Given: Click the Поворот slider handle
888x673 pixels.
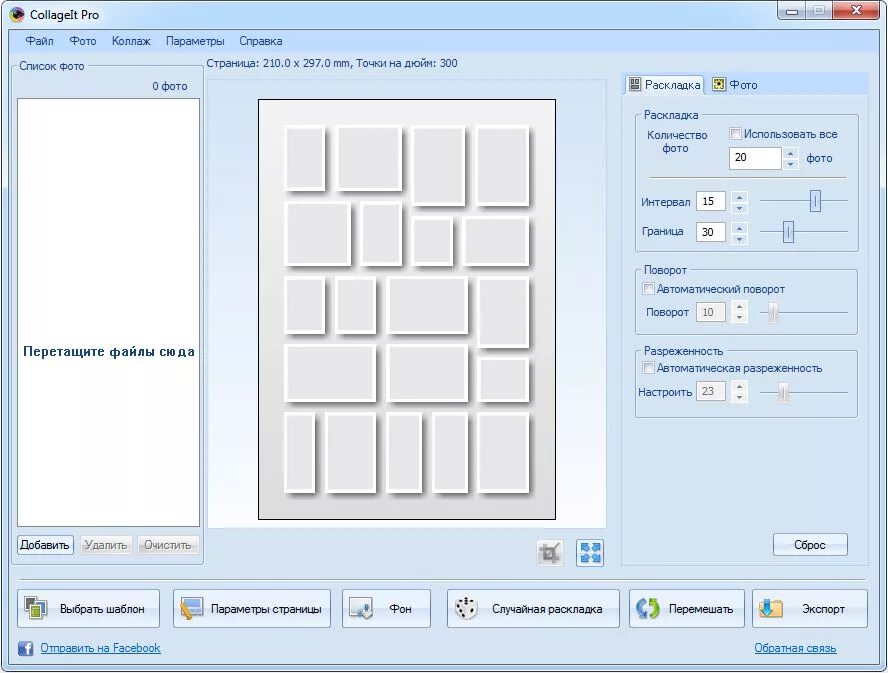Looking at the screenshot, I should point(773,312).
